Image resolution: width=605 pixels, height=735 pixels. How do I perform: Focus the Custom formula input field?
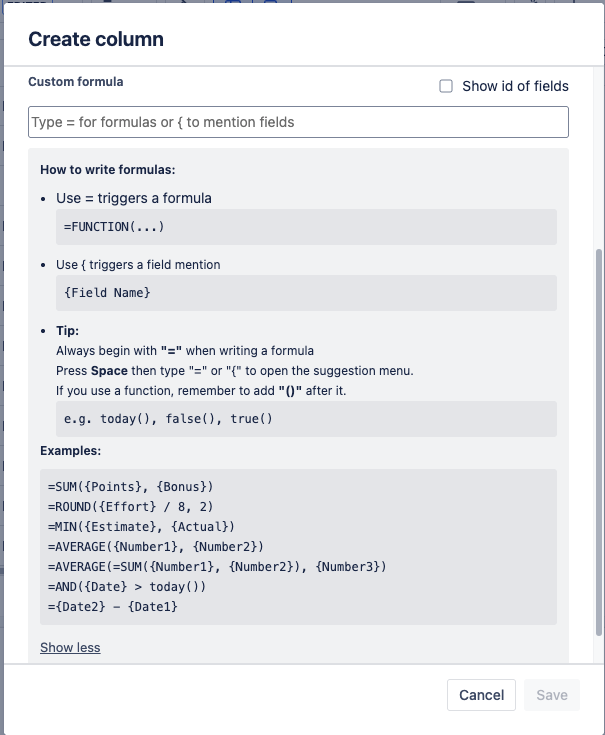298,122
